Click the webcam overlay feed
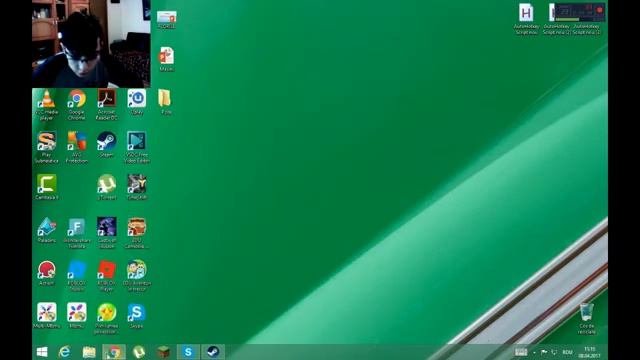Viewport: 640px width, 360px height. 91,44
